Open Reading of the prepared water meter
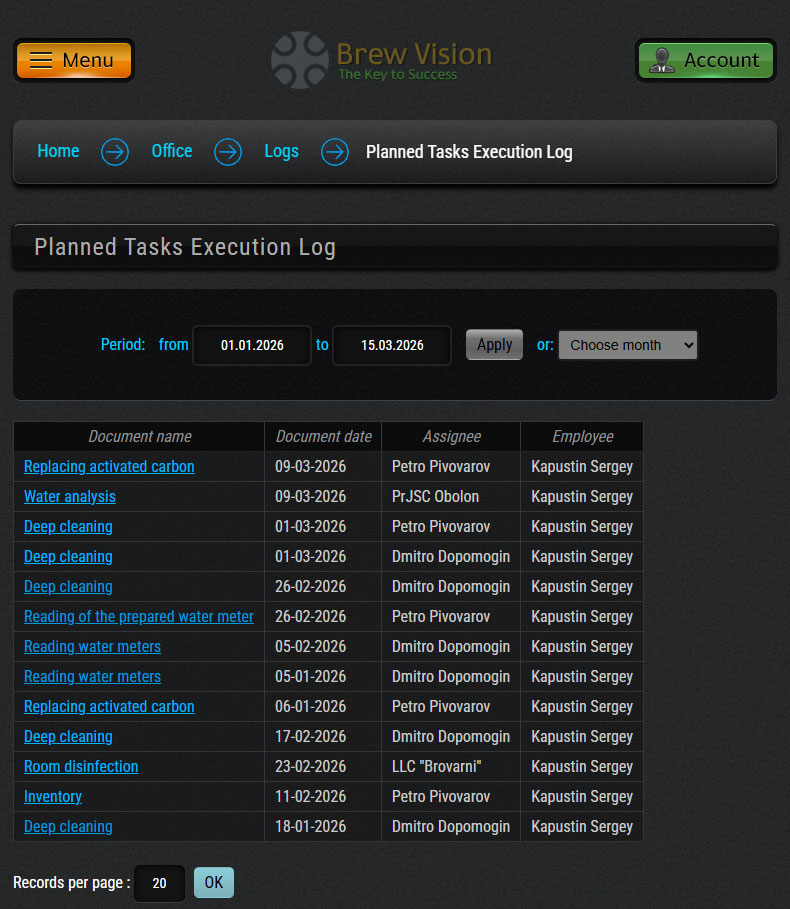The width and height of the screenshot is (790, 909). coord(138,617)
